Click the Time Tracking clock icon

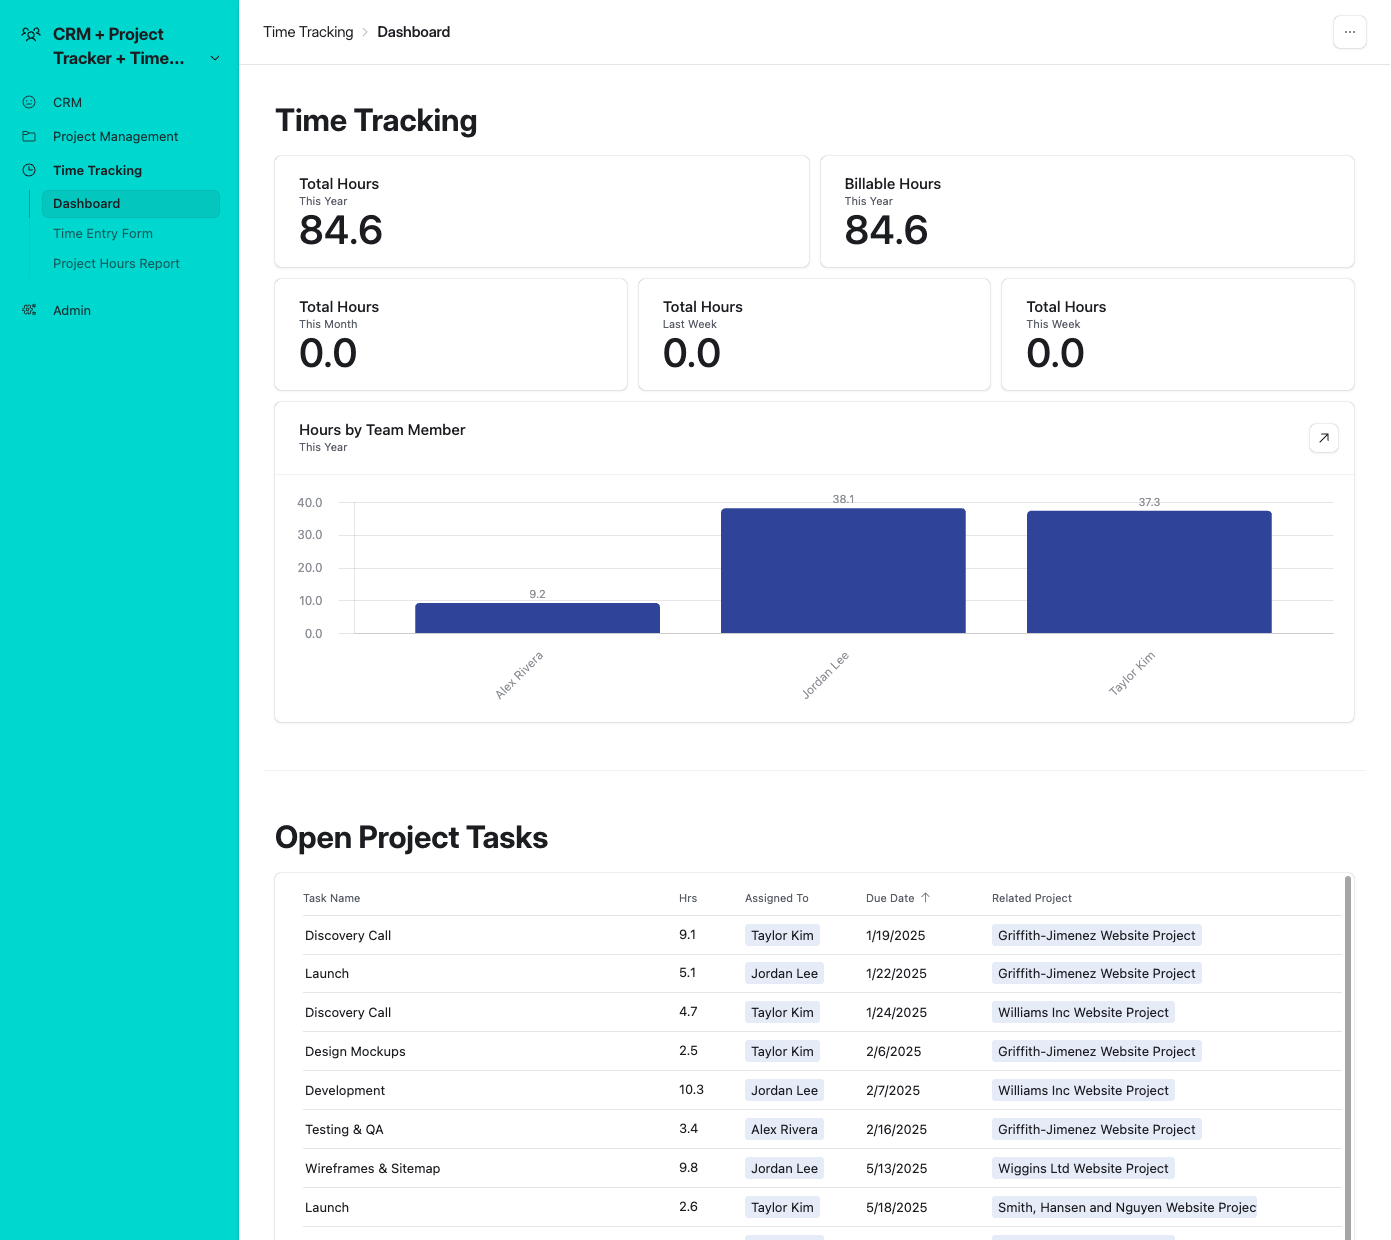28,170
